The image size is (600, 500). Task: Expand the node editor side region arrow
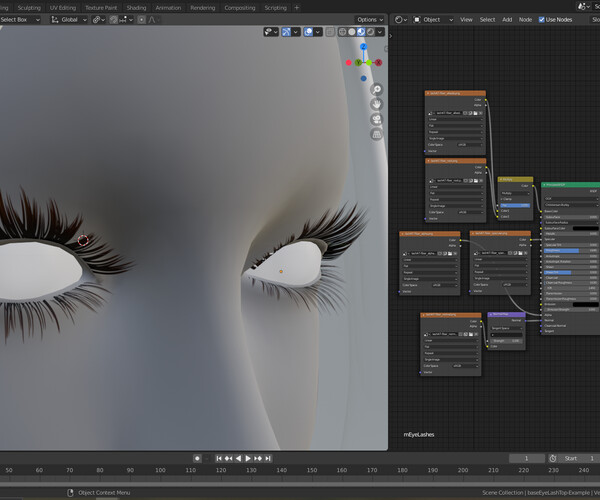point(391,36)
